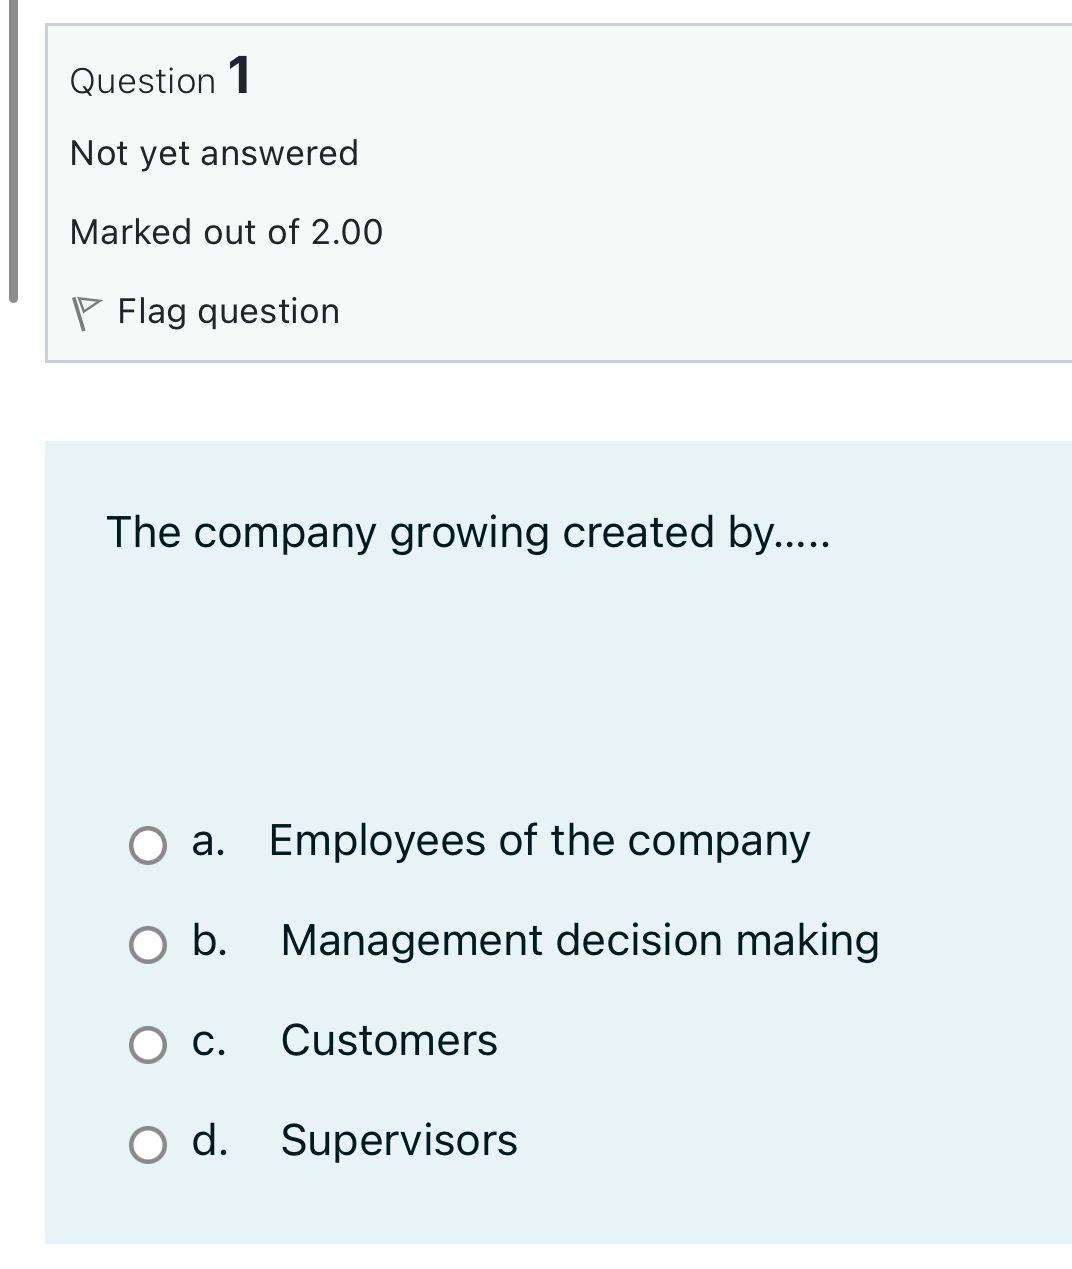
Task: Select radio button for option c
Action: [147, 1045]
